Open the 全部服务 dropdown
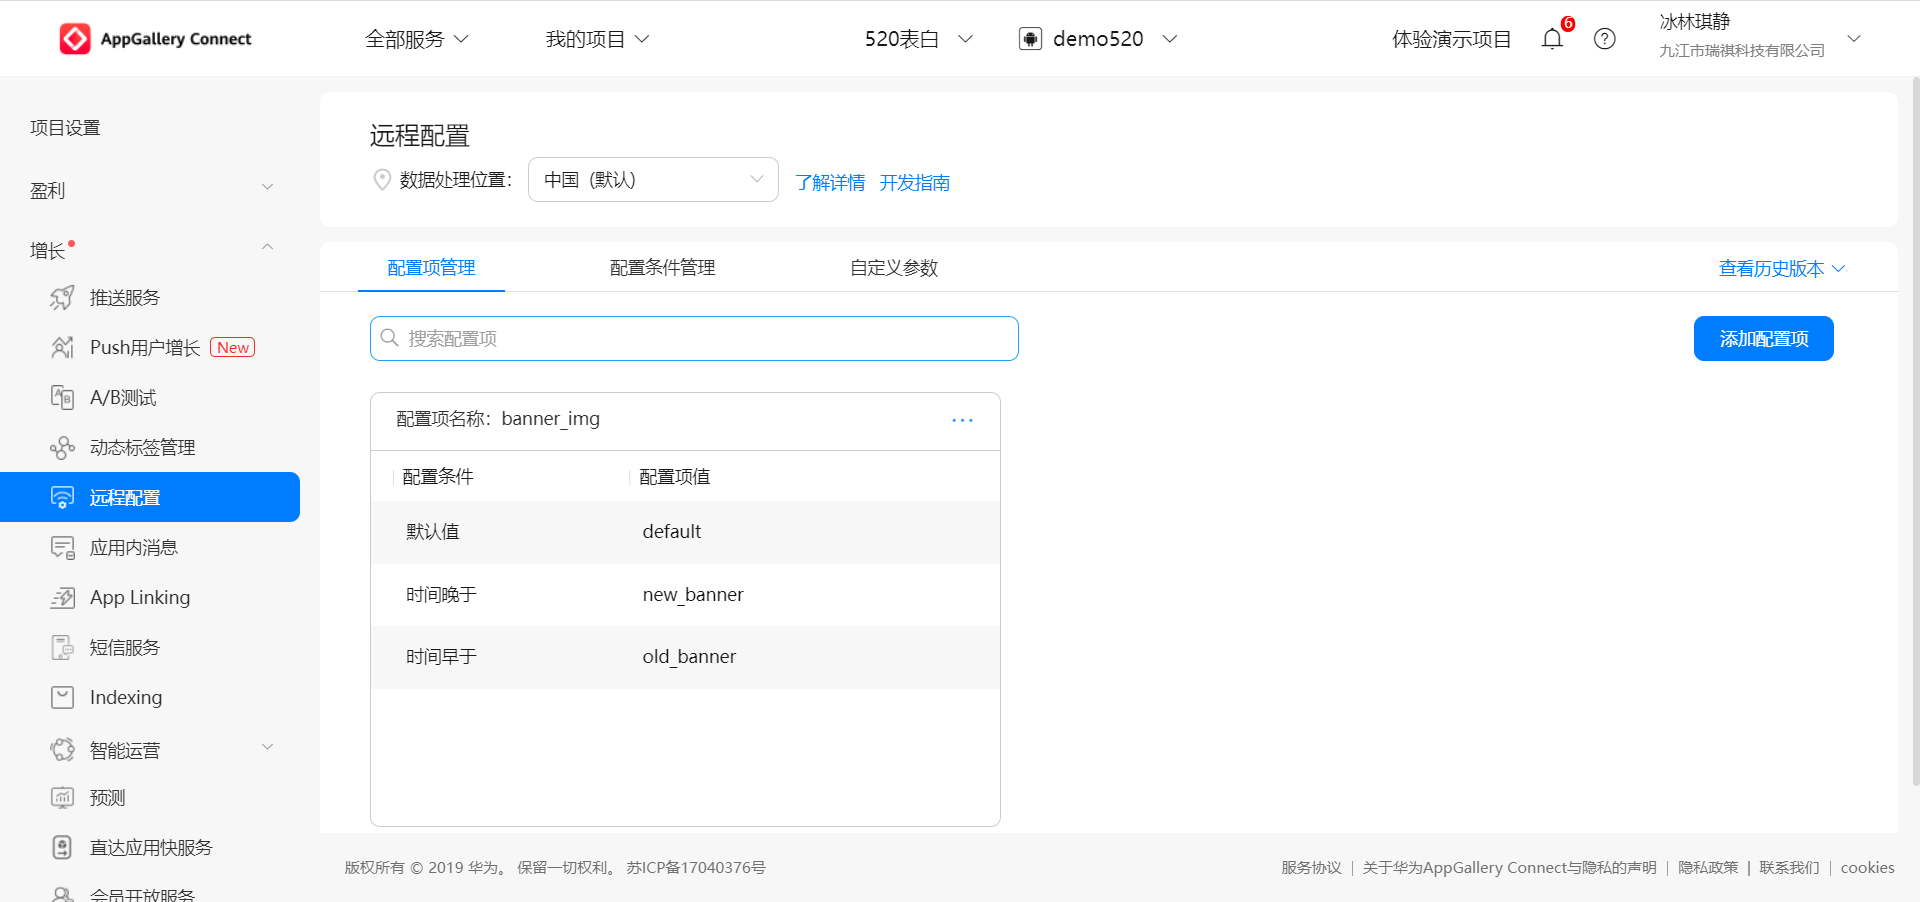The image size is (1920, 902). coord(417,39)
